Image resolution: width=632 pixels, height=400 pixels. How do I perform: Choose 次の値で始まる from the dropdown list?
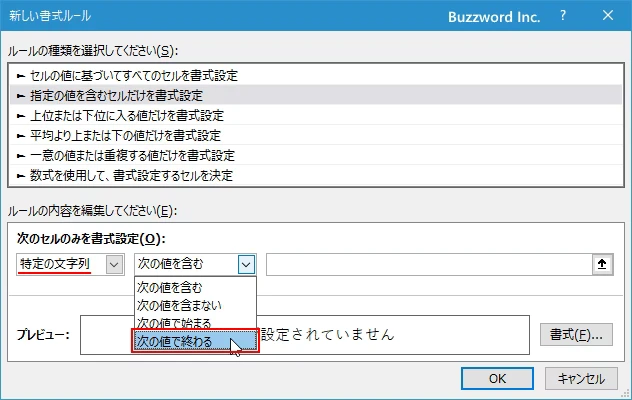pyautogui.click(x=195, y=323)
